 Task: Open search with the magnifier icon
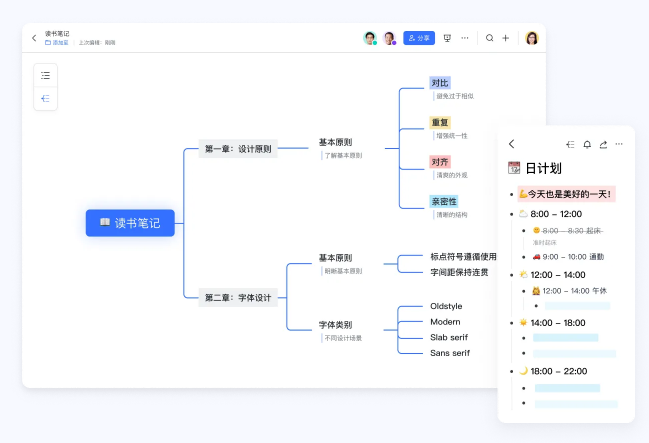click(x=489, y=38)
